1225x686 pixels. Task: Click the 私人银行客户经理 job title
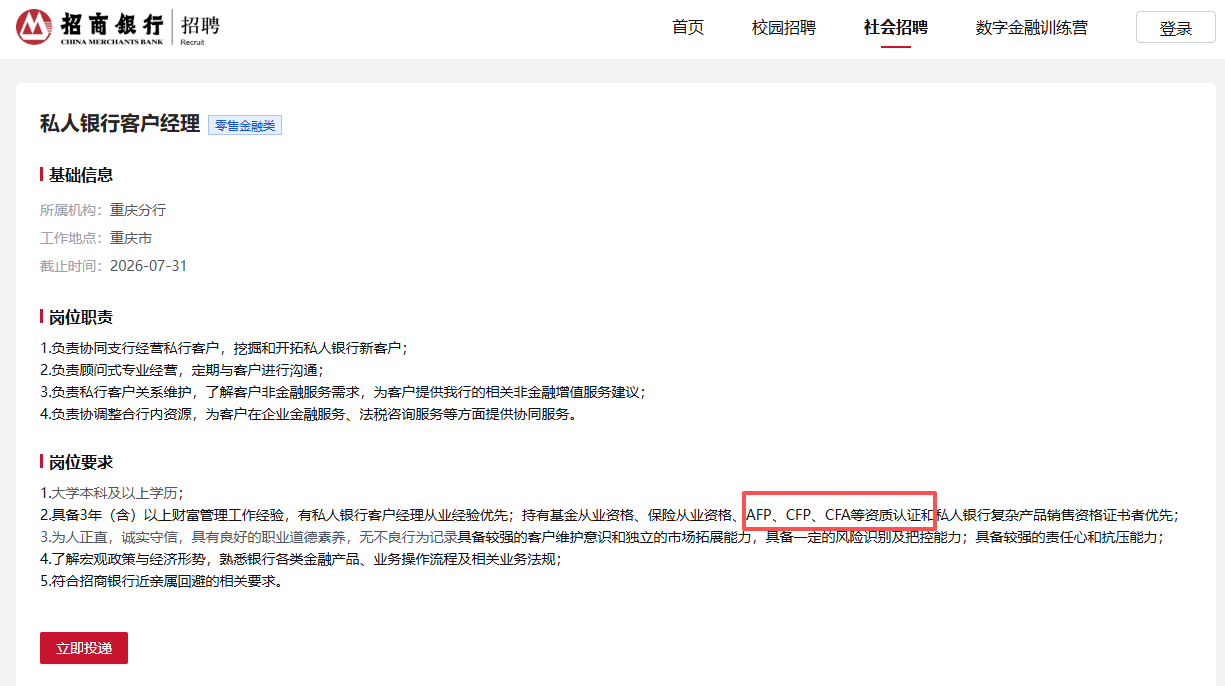pos(120,124)
